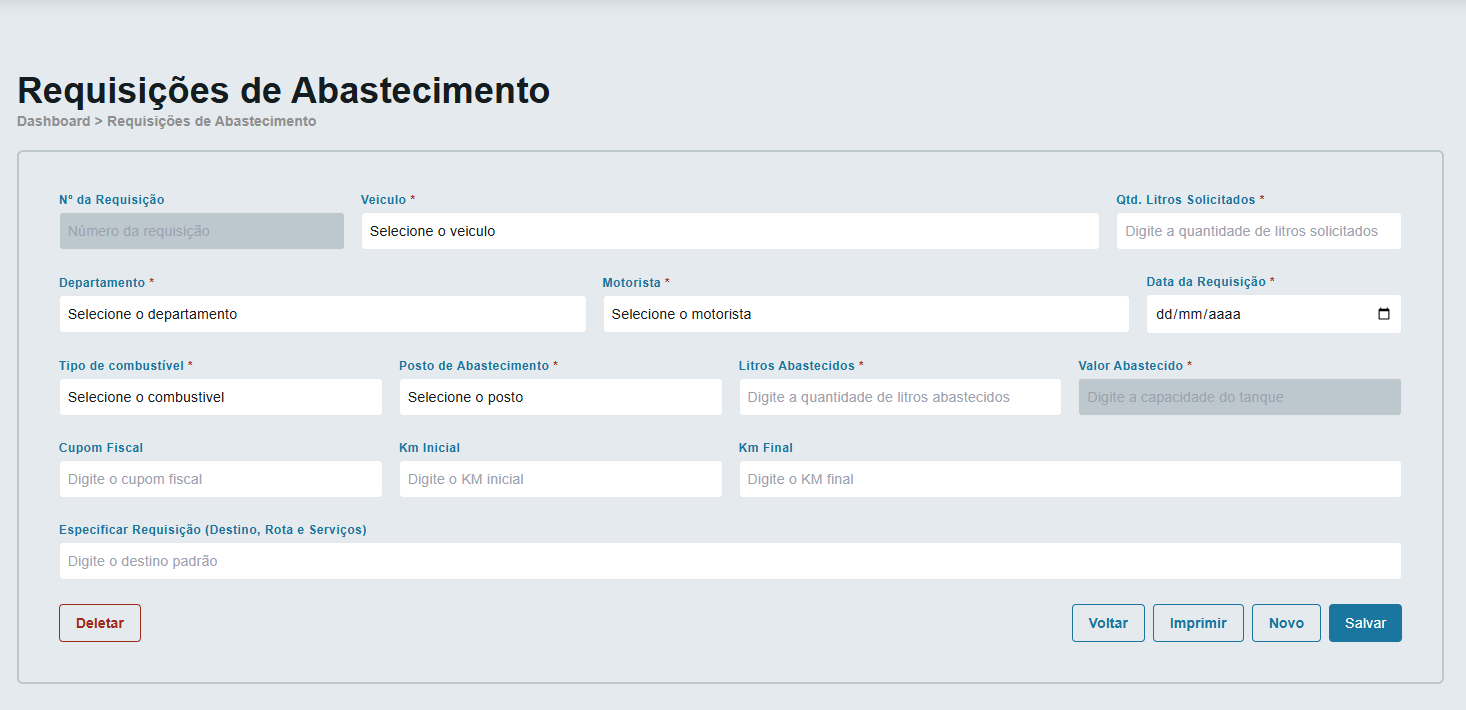
Task: Select the Km Final text field
Action: coord(1069,479)
